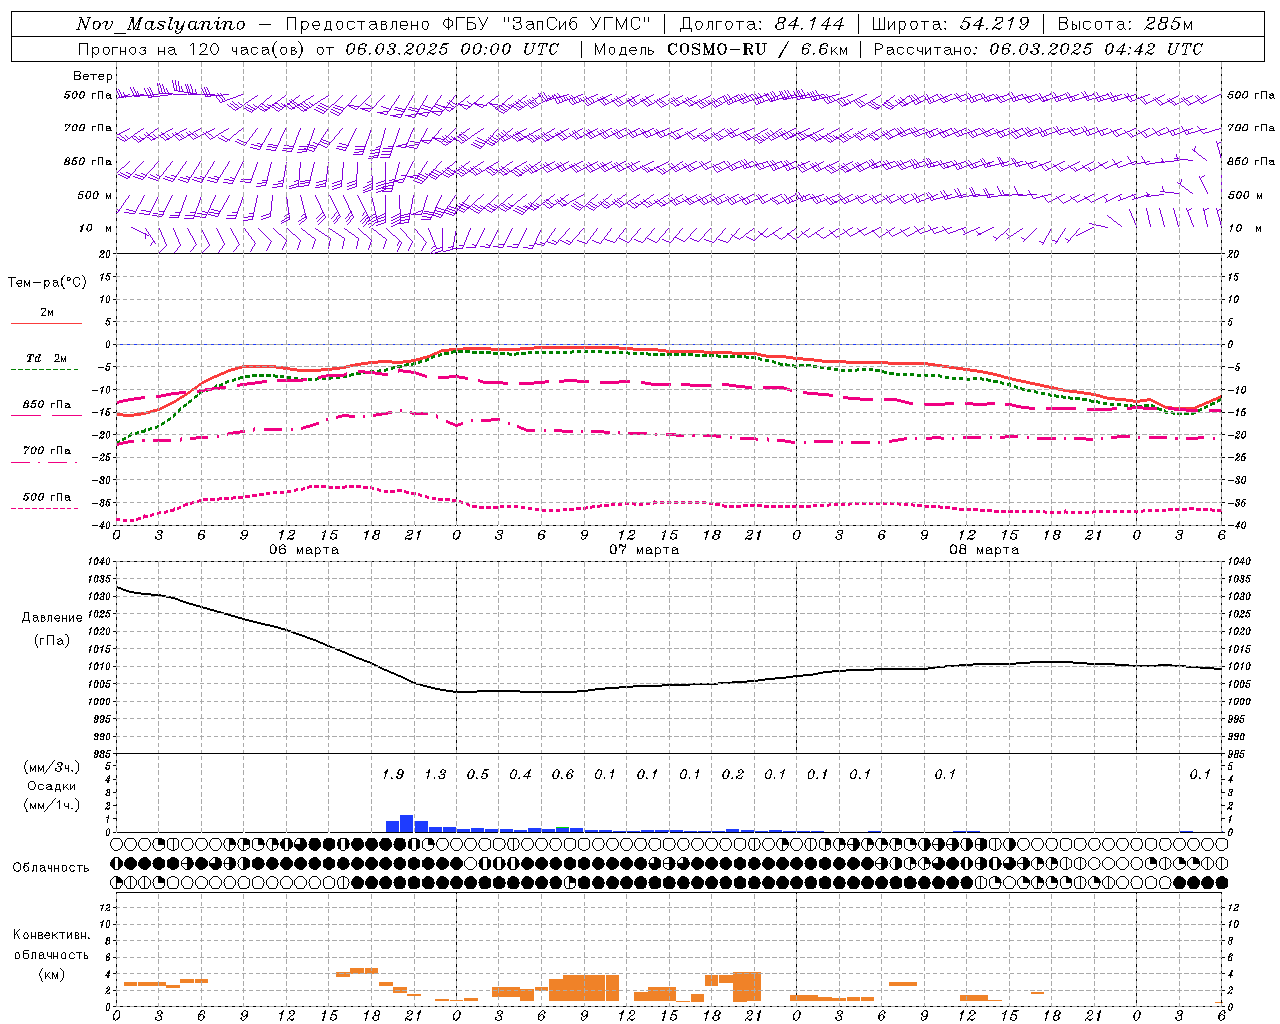This screenshot has width=1280, height=1024.
Task: Click the 1.9 precipitation total
Action: point(393,774)
